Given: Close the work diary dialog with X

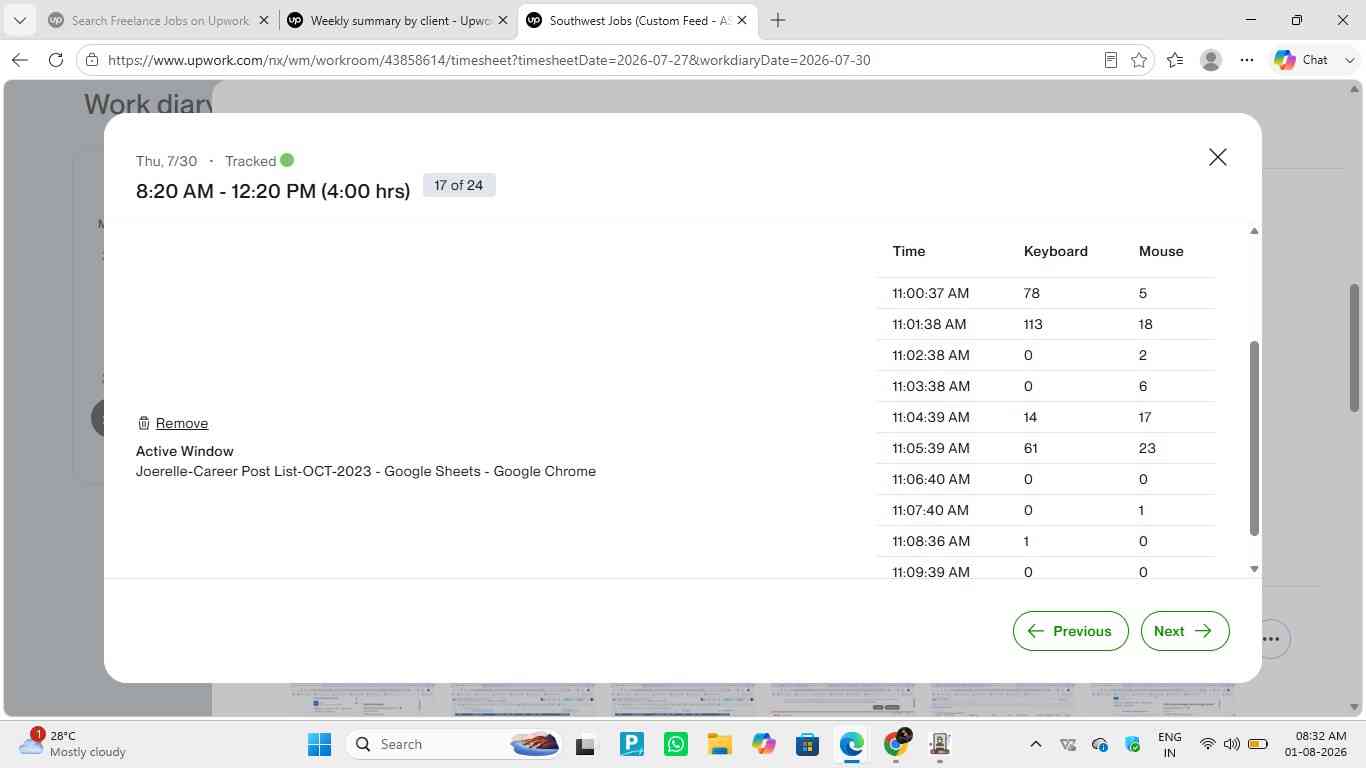Looking at the screenshot, I should [x=1217, y=157].
